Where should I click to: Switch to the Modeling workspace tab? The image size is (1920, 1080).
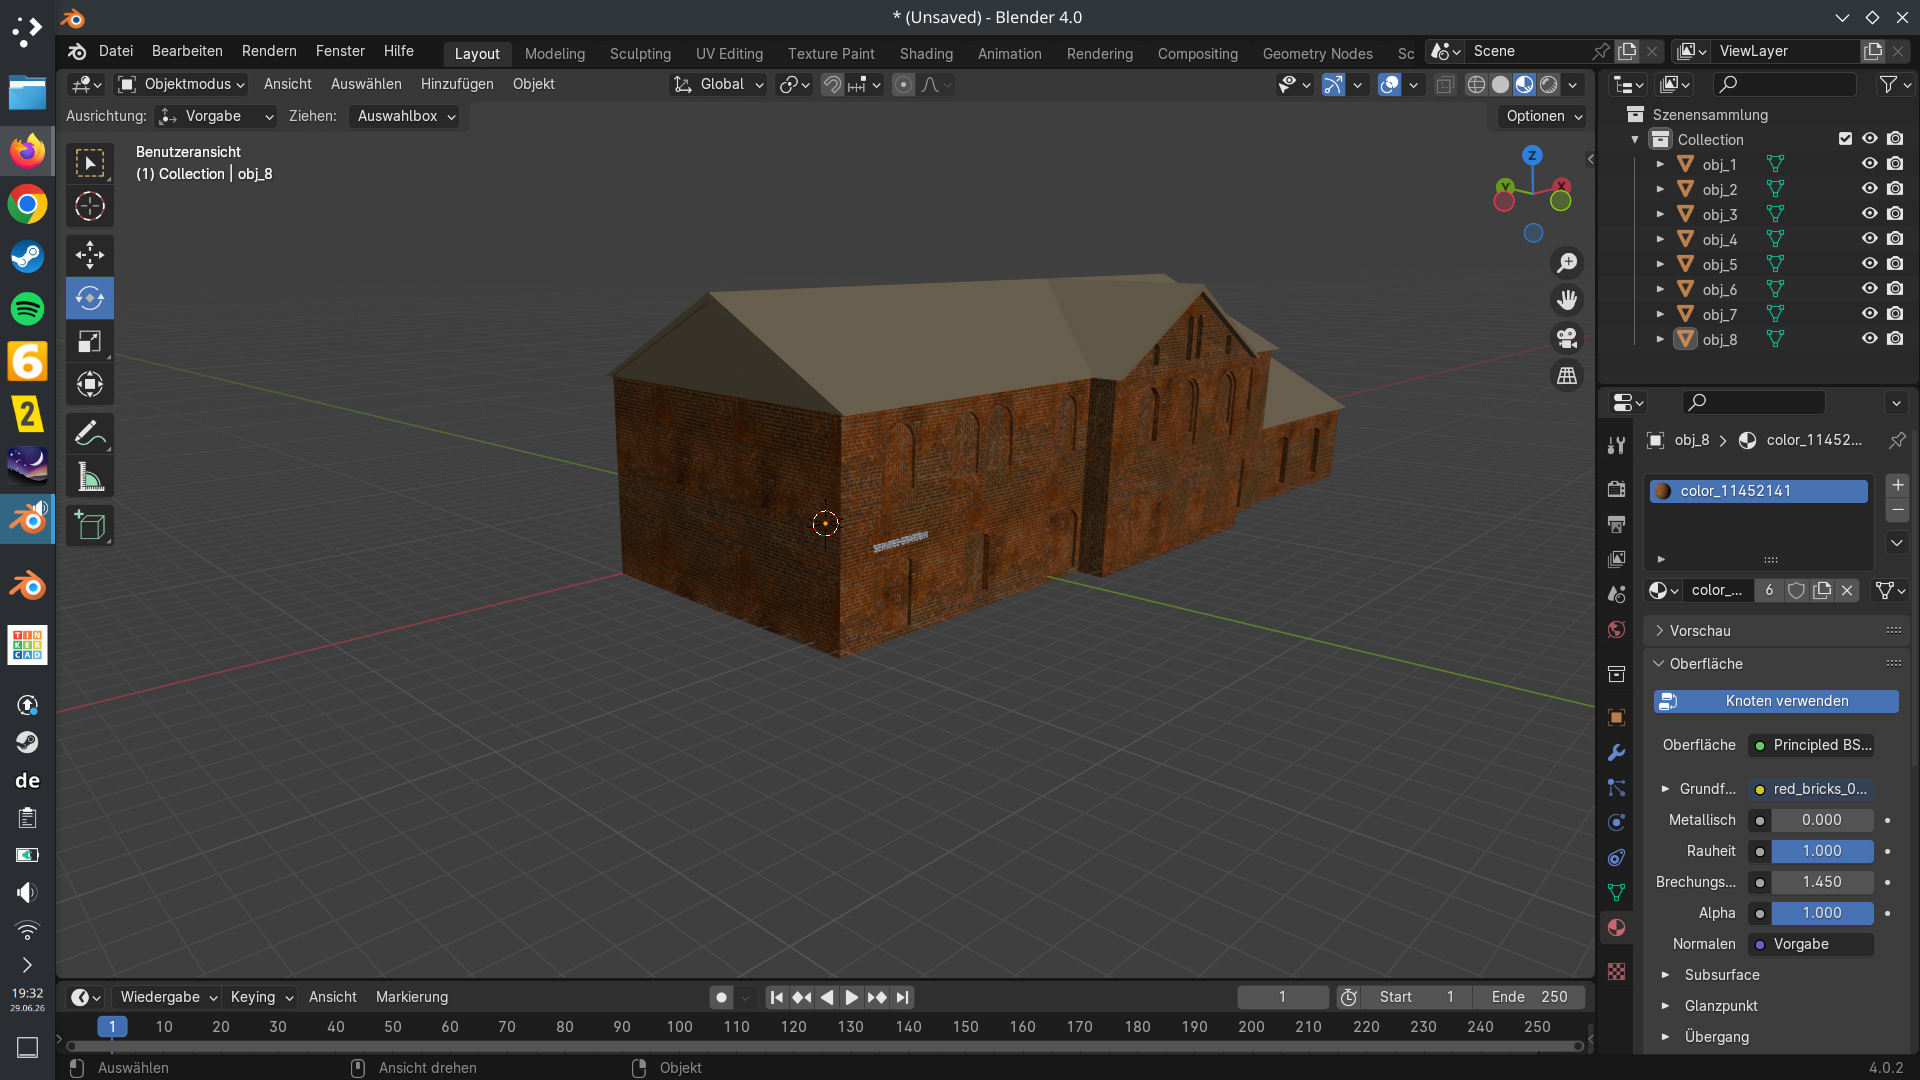[555, 54]
